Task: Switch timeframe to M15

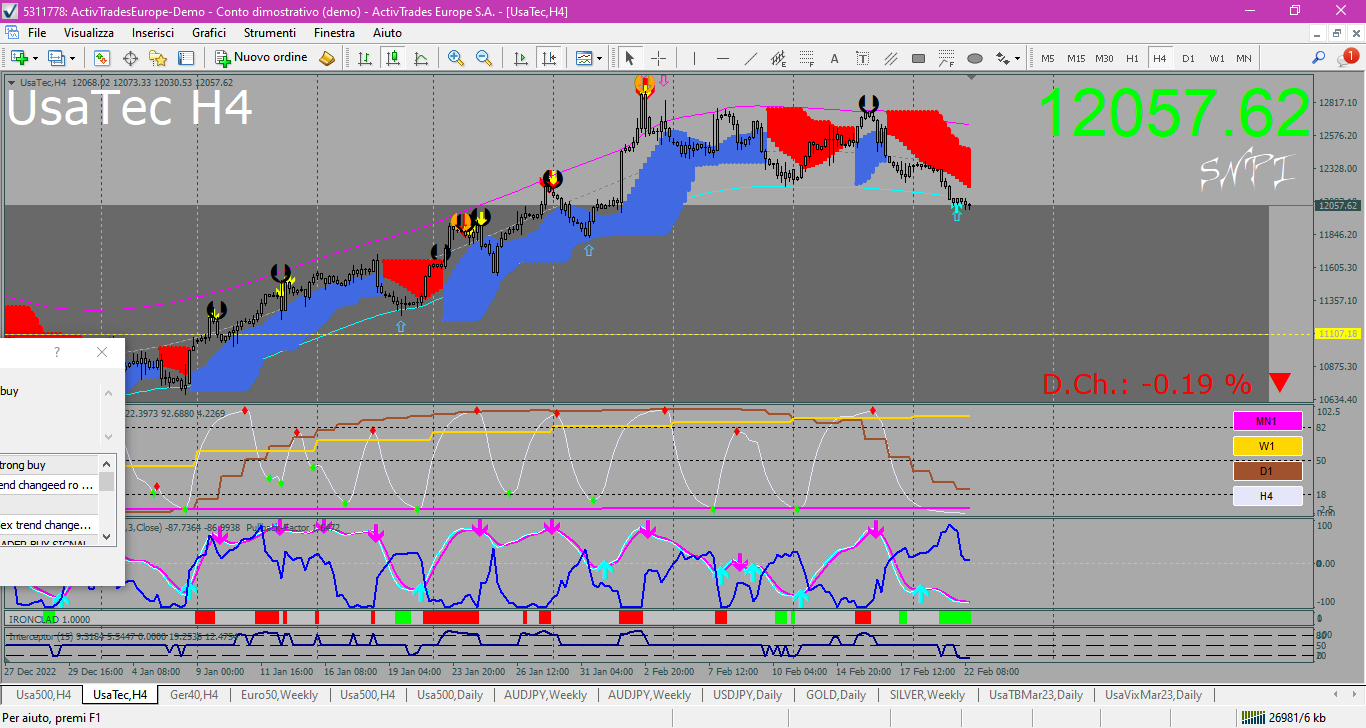Action: click(x=1075, y=58)
